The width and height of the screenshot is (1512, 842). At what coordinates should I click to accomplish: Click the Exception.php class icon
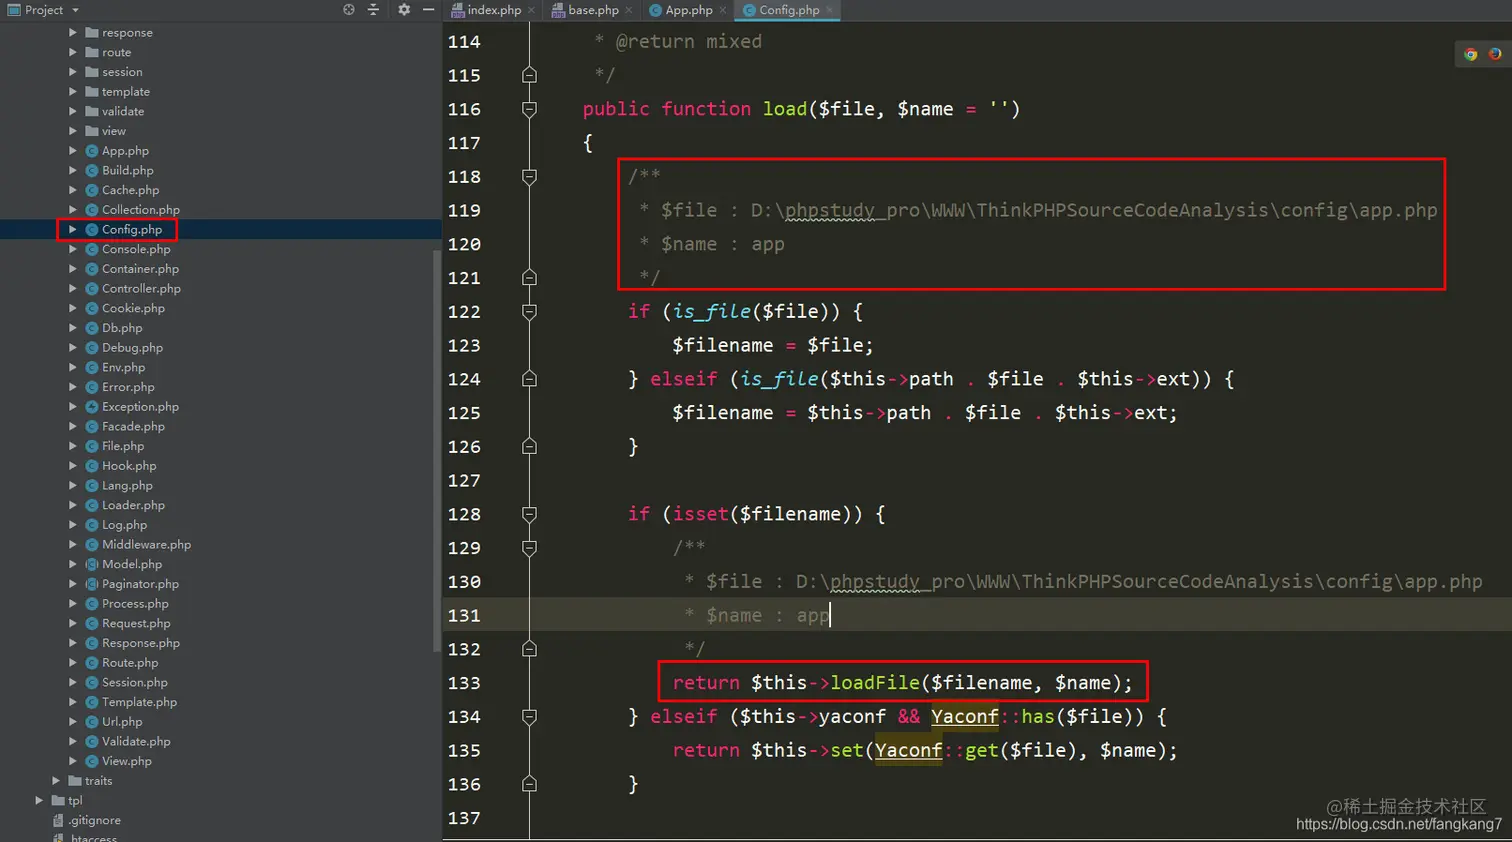coord(92,407)
